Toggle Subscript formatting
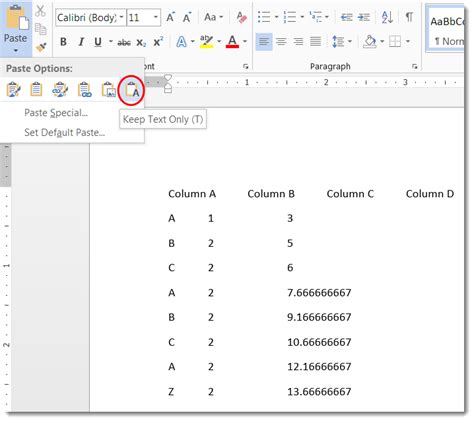 [x=141, y=42]
